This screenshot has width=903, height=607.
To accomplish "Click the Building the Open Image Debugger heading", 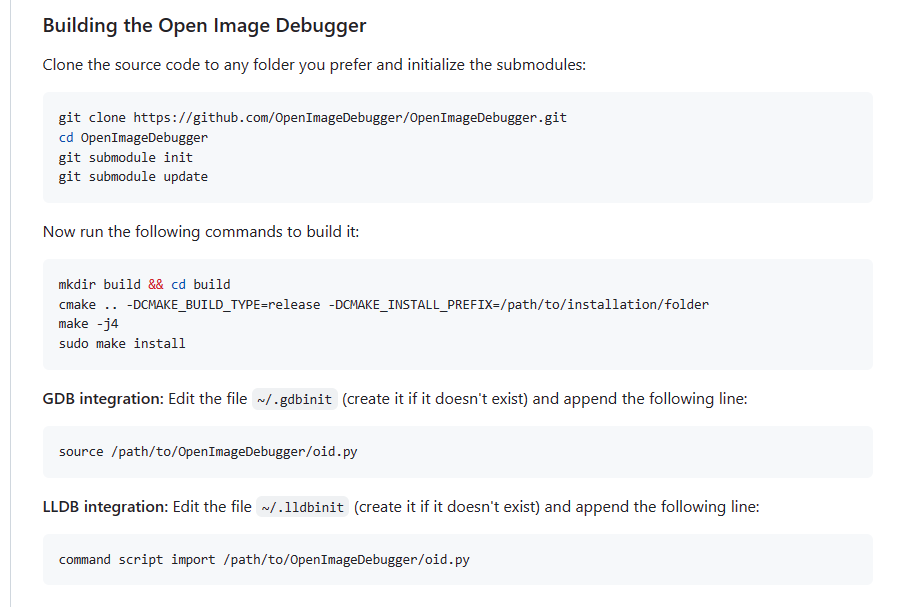I will pyautogui.click(x=204, y=26).
